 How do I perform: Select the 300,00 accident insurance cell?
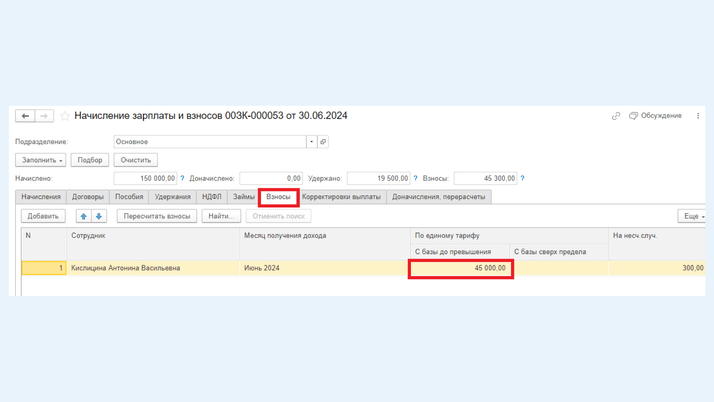pyautogui.click(x=657, y=268)
